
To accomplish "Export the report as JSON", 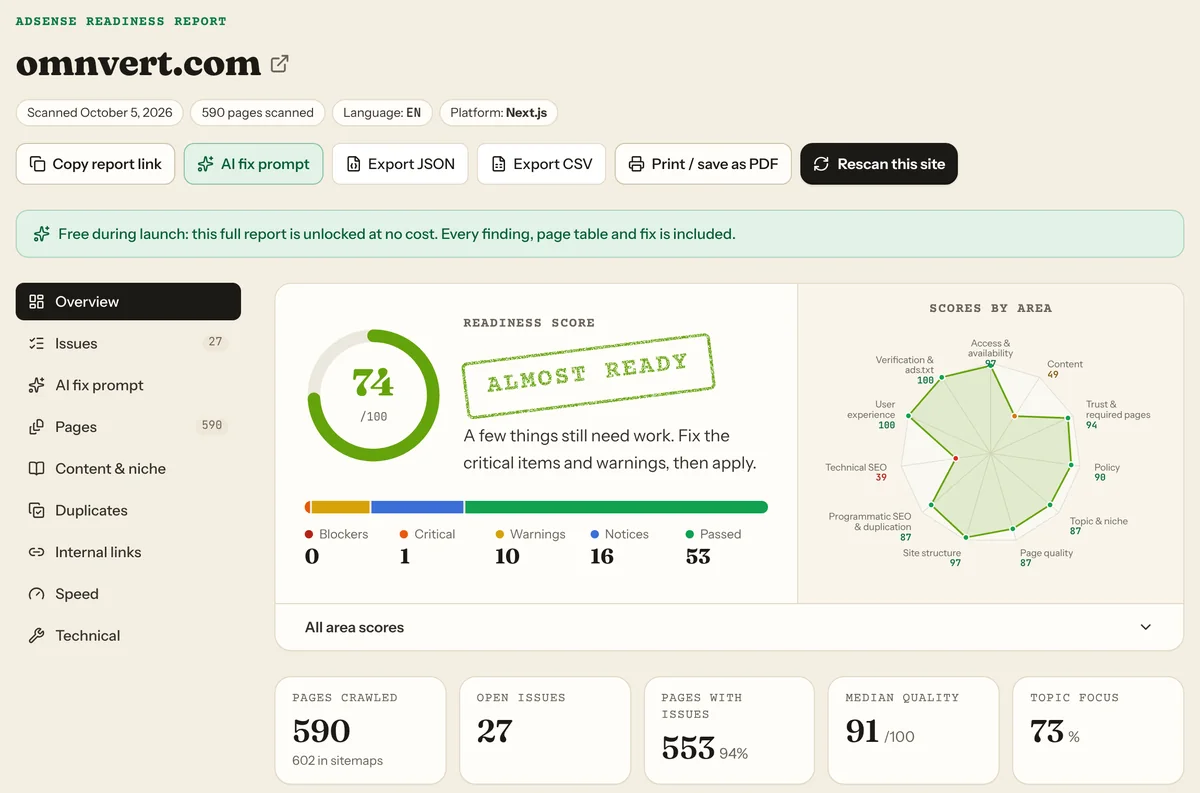I will [x=400, y=164].
